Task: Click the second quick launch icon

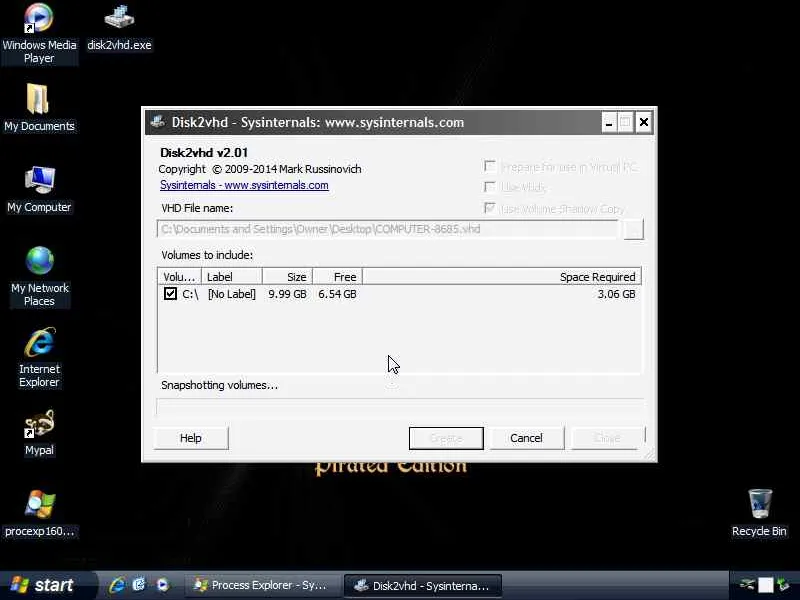Action: point(139,585)
